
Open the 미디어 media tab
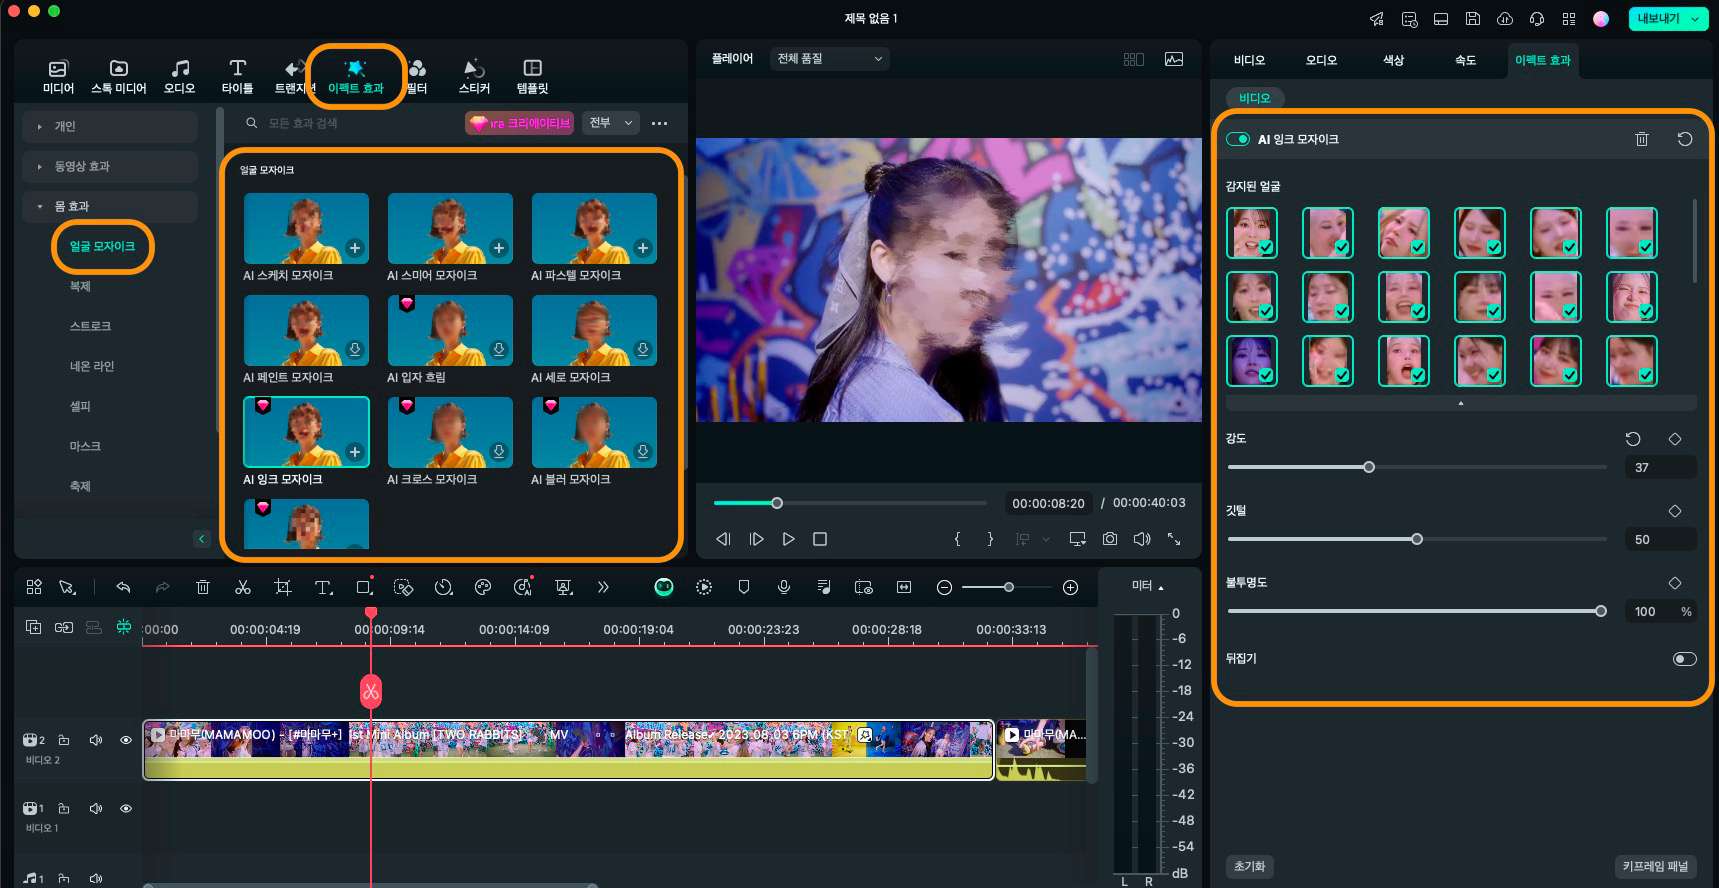pos(58,77)
